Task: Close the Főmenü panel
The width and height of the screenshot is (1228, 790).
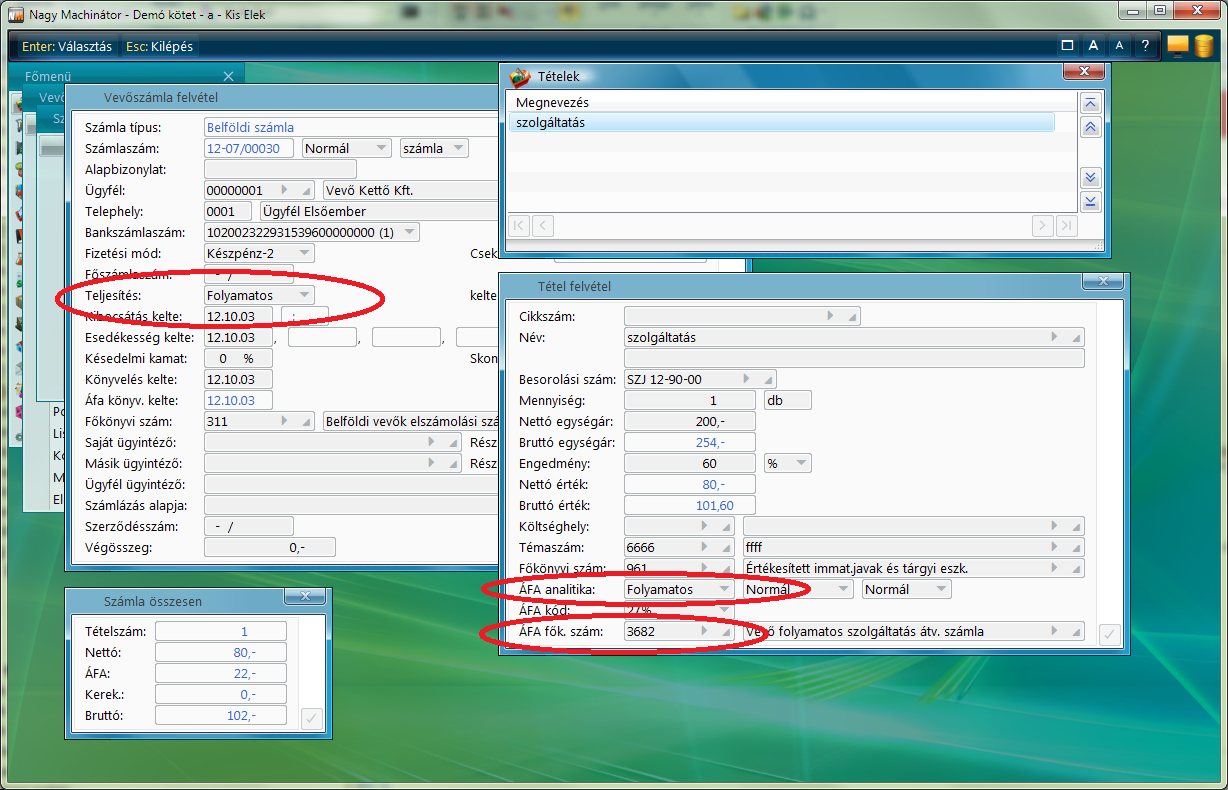Action: pos(229,76)
